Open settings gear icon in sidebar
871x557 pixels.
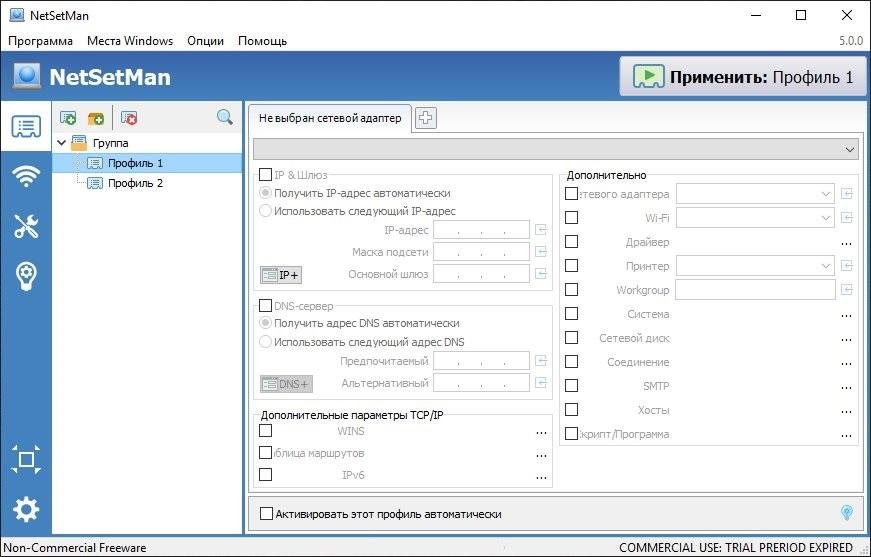click(26, 510)
